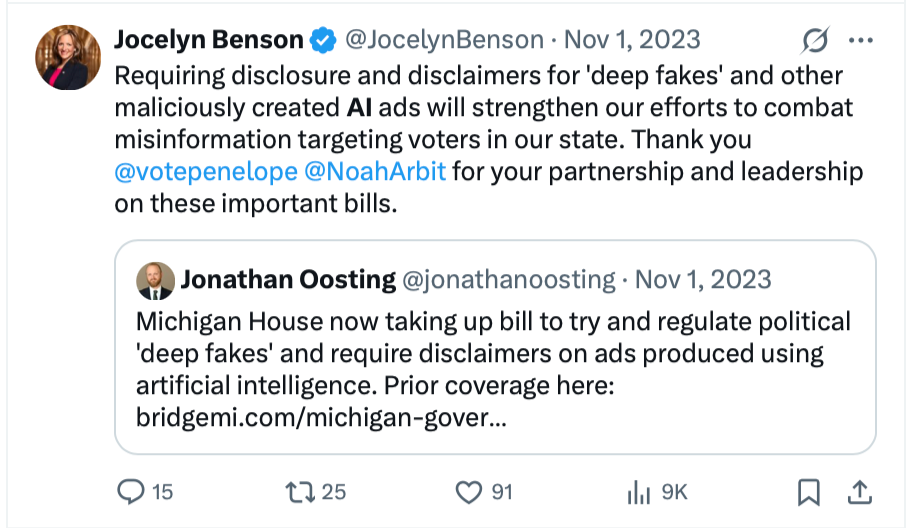The width and height of the screenshot is (906, 528).
Task: Open the tweet's Nov 1, 2023 timestamp
Action: tap(632, 41)
